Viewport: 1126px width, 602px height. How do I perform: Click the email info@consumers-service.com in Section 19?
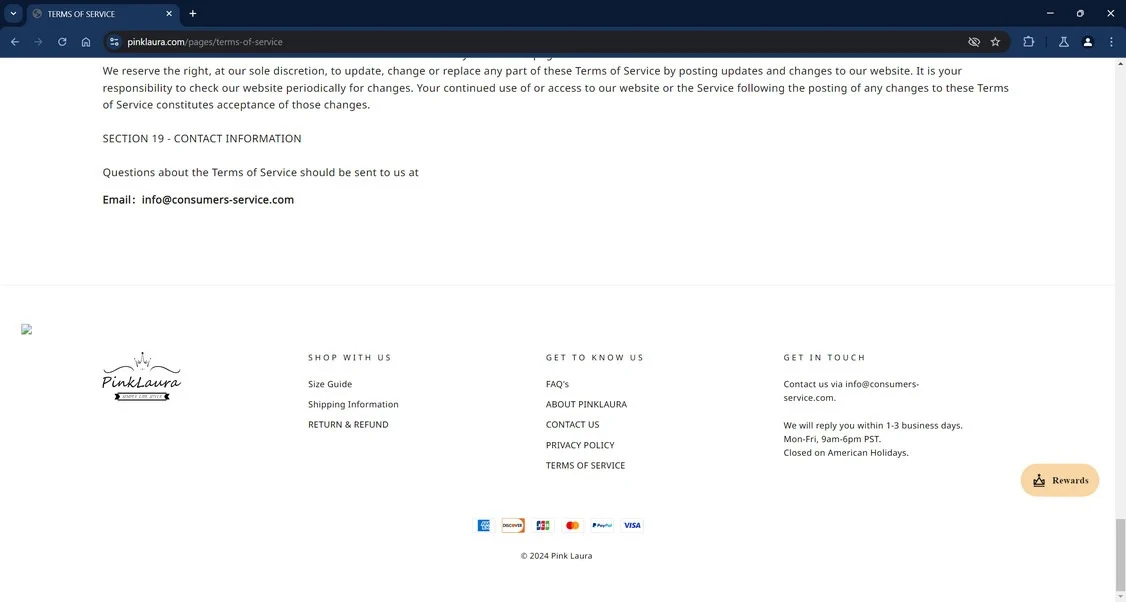click(x=218, y=200)
